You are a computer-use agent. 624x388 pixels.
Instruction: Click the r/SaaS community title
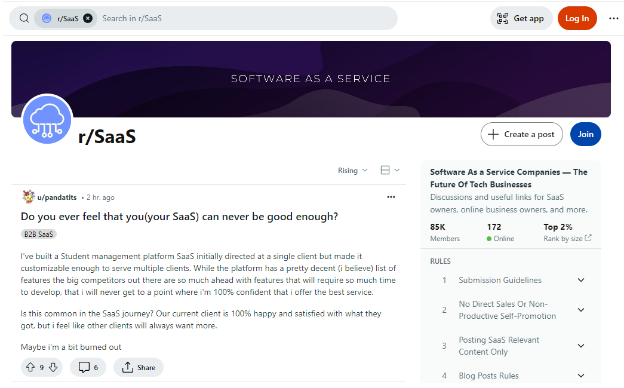pyautogui.click(x=107, y=136)
